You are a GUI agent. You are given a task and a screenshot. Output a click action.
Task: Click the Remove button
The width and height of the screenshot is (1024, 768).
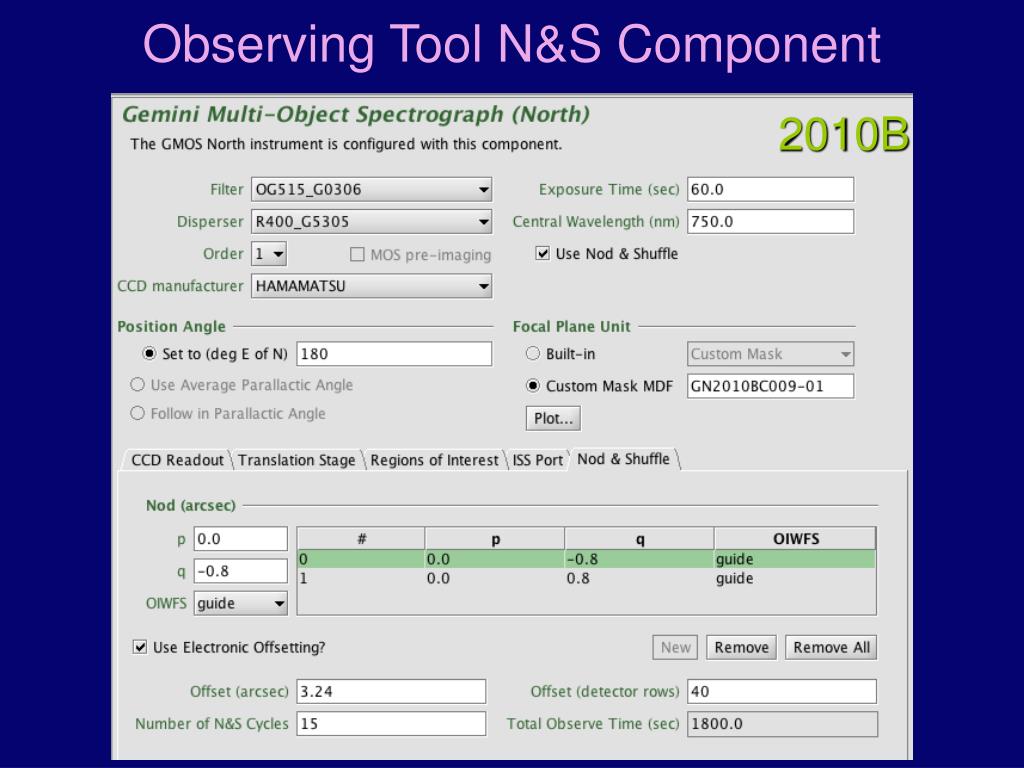tap(741, 647)
